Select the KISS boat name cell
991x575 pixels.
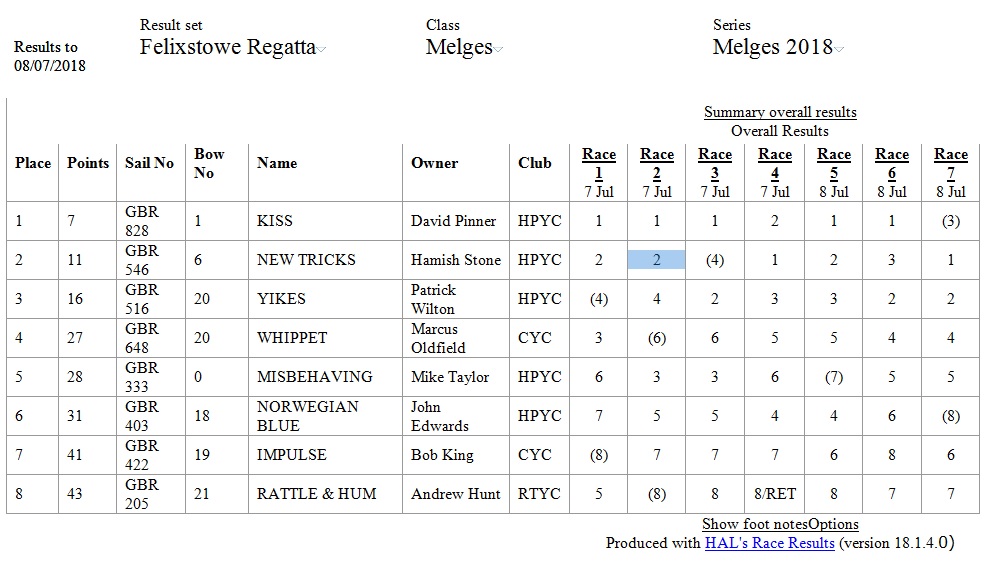coord(325,221)
